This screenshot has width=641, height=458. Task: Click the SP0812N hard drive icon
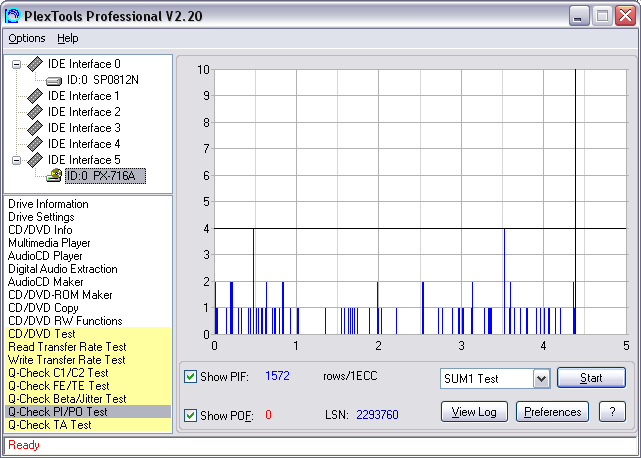tap(54, 81)
